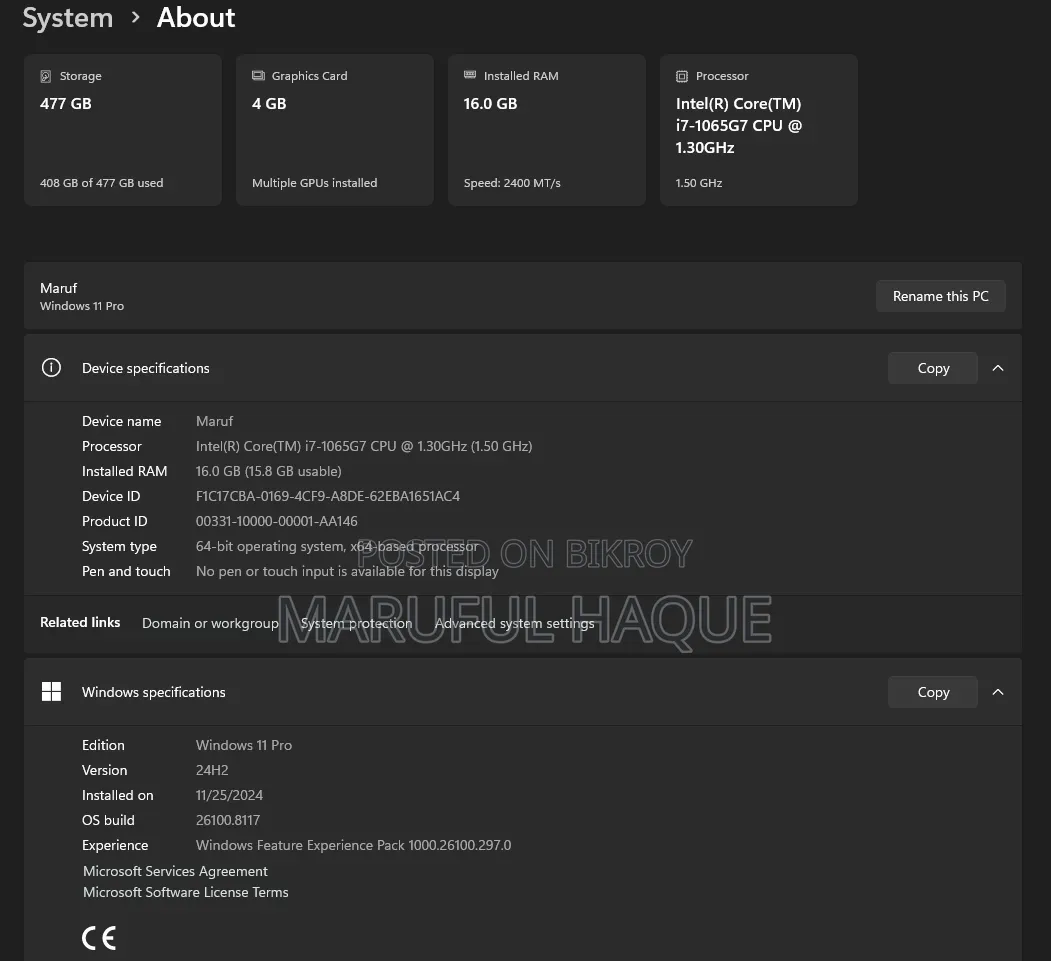Select the Pen and touch value text
This screenshot has height=961, width=1051.
point(347,572)
